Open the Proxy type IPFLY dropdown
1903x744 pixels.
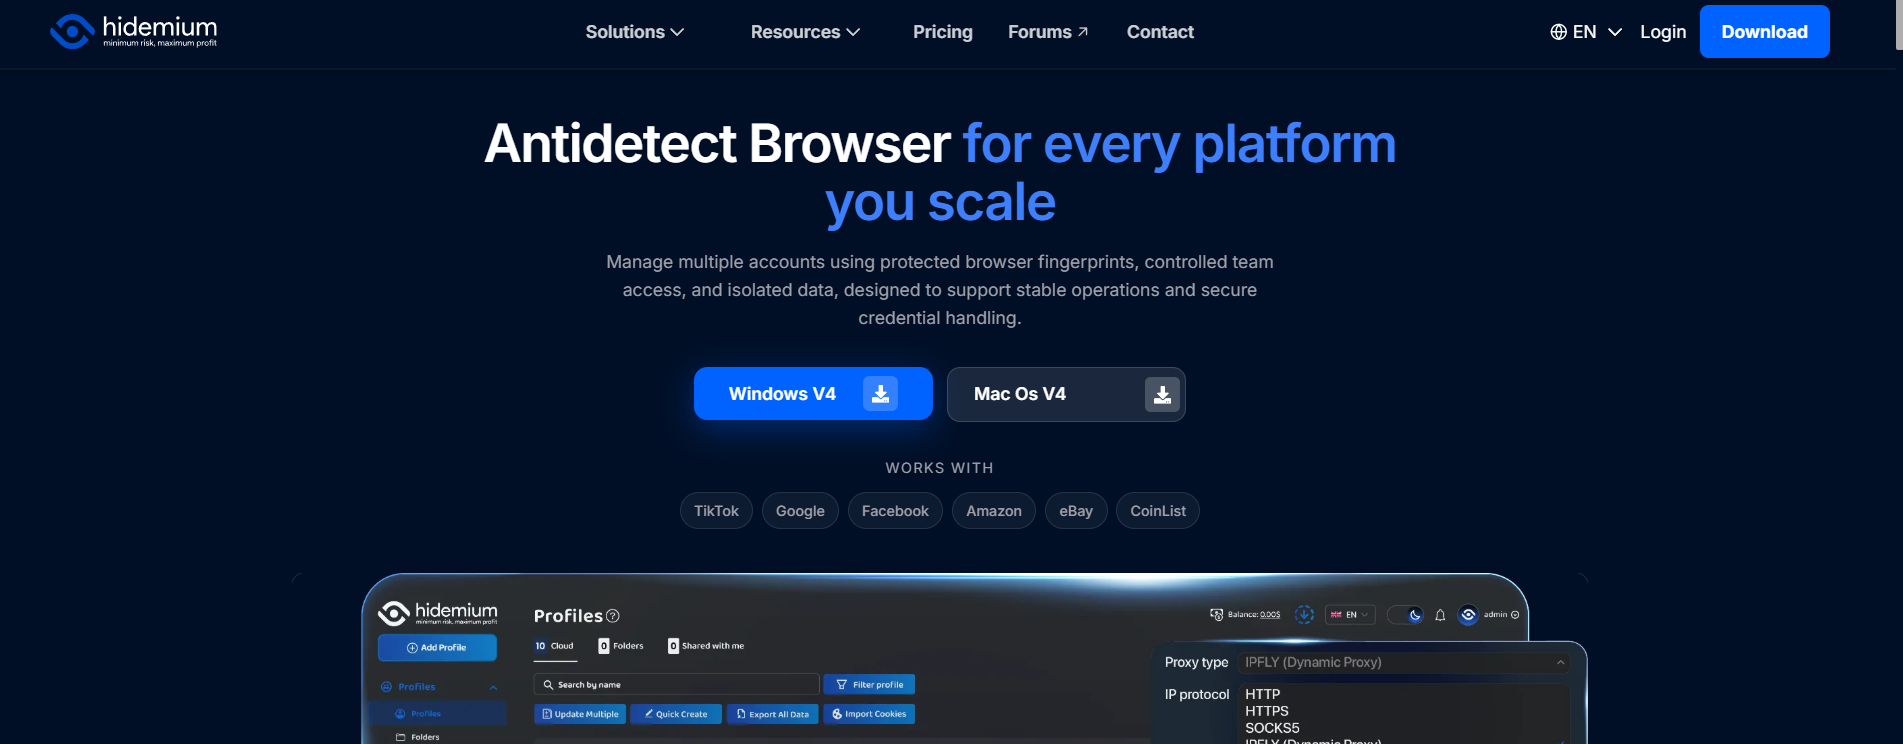(1404, 662)
